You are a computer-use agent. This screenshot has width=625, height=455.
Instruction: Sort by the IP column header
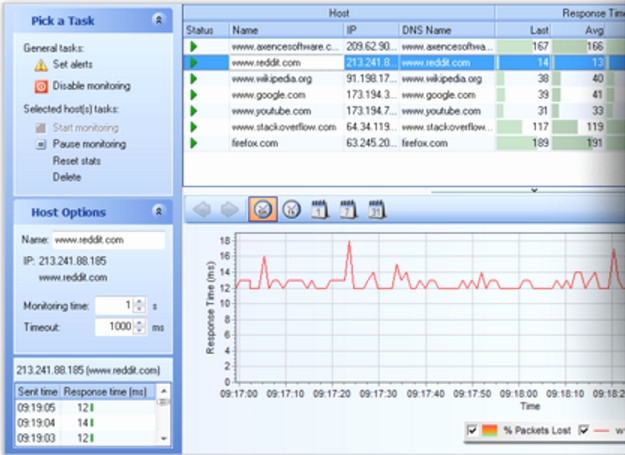371,30
